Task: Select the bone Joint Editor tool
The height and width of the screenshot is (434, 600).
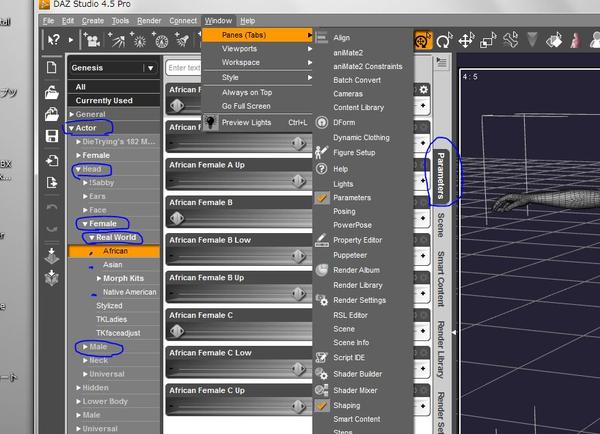Action: pyautogui.click(x=510, y=40)
